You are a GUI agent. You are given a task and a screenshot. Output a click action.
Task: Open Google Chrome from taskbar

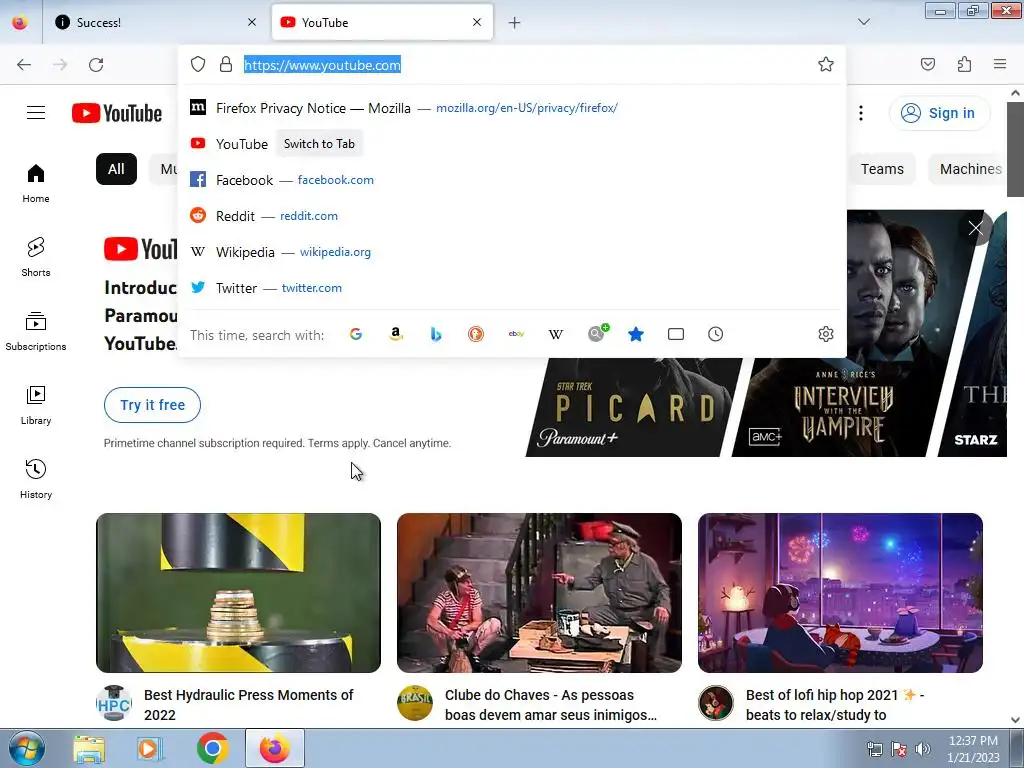coord(212,748)
